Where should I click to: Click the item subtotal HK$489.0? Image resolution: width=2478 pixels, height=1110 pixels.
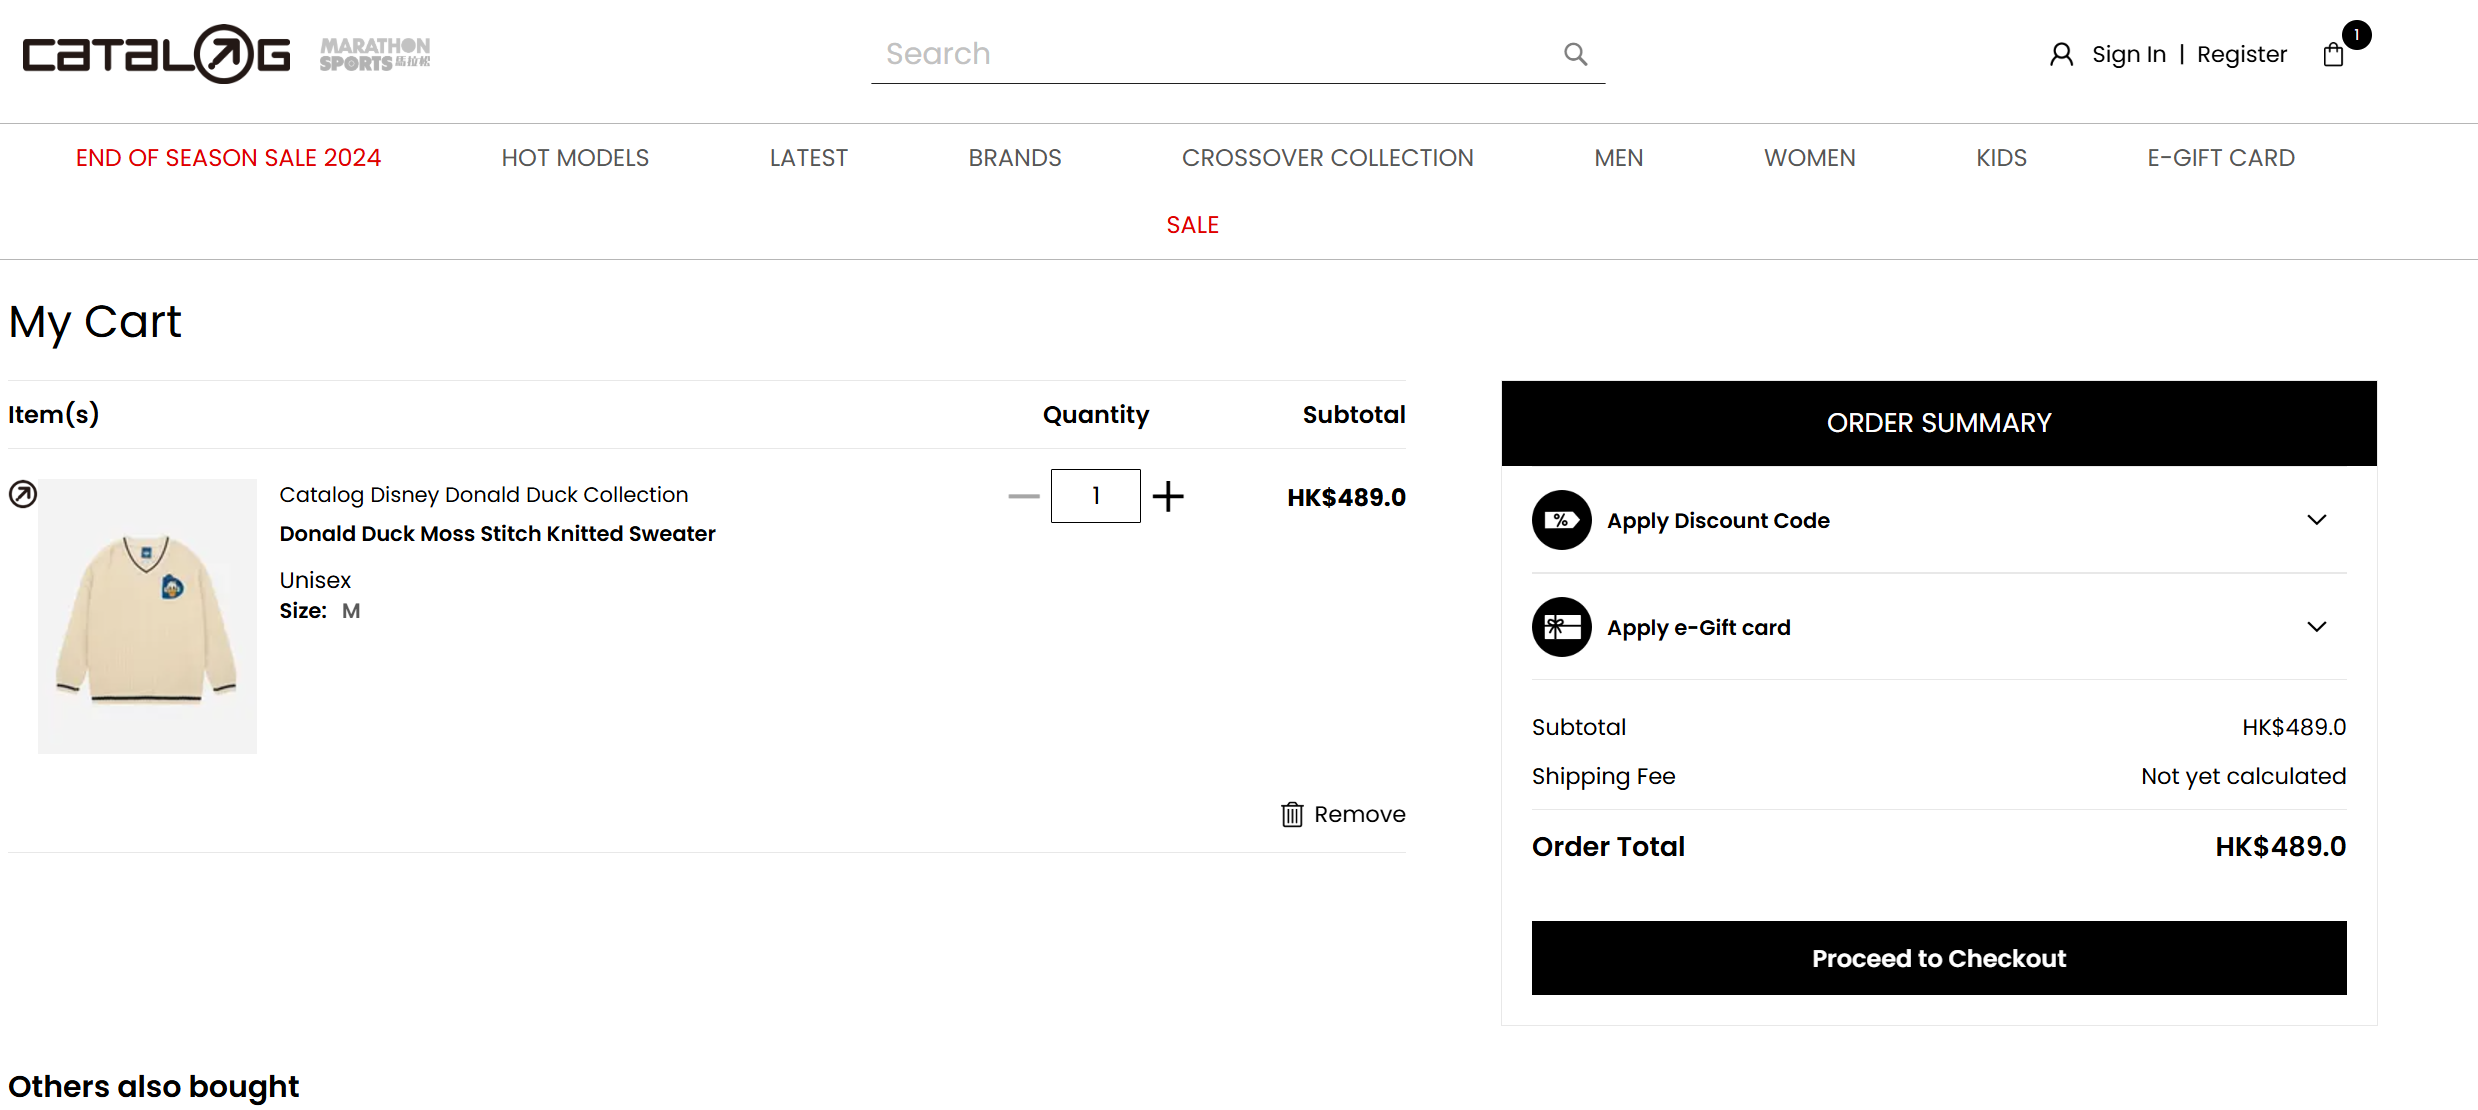coord(1346,497)
